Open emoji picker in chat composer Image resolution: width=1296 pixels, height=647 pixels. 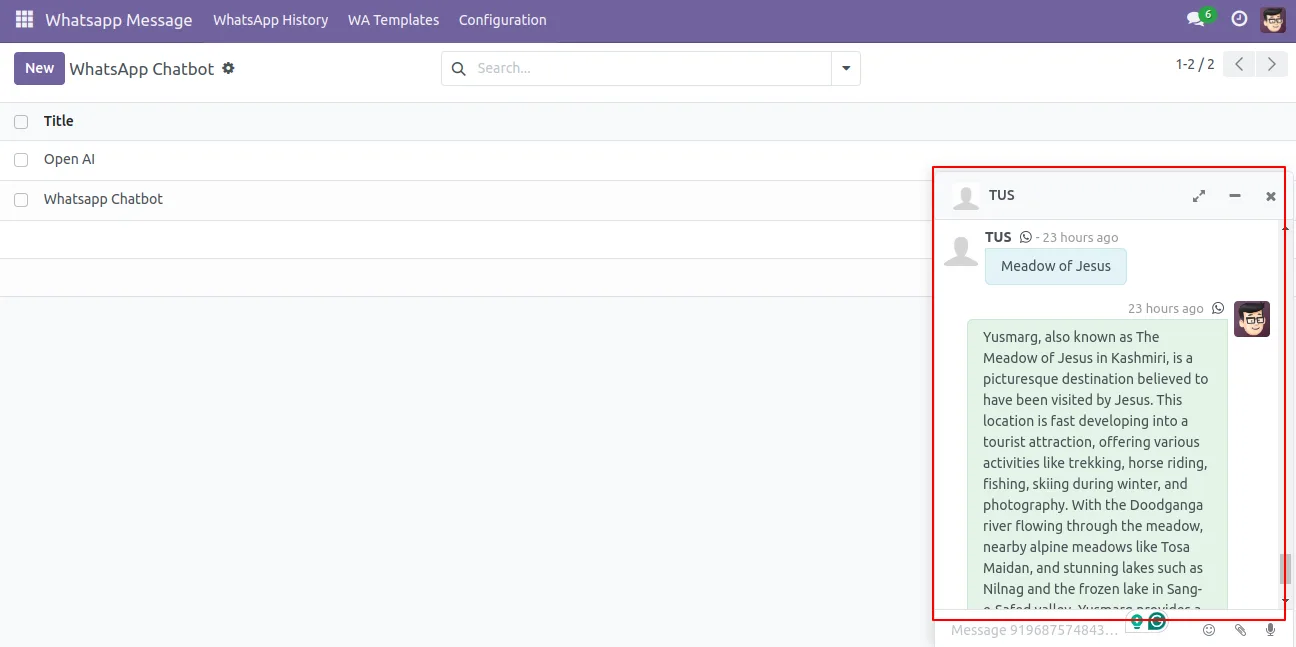pyautogui.click(x=1209, y=630)
